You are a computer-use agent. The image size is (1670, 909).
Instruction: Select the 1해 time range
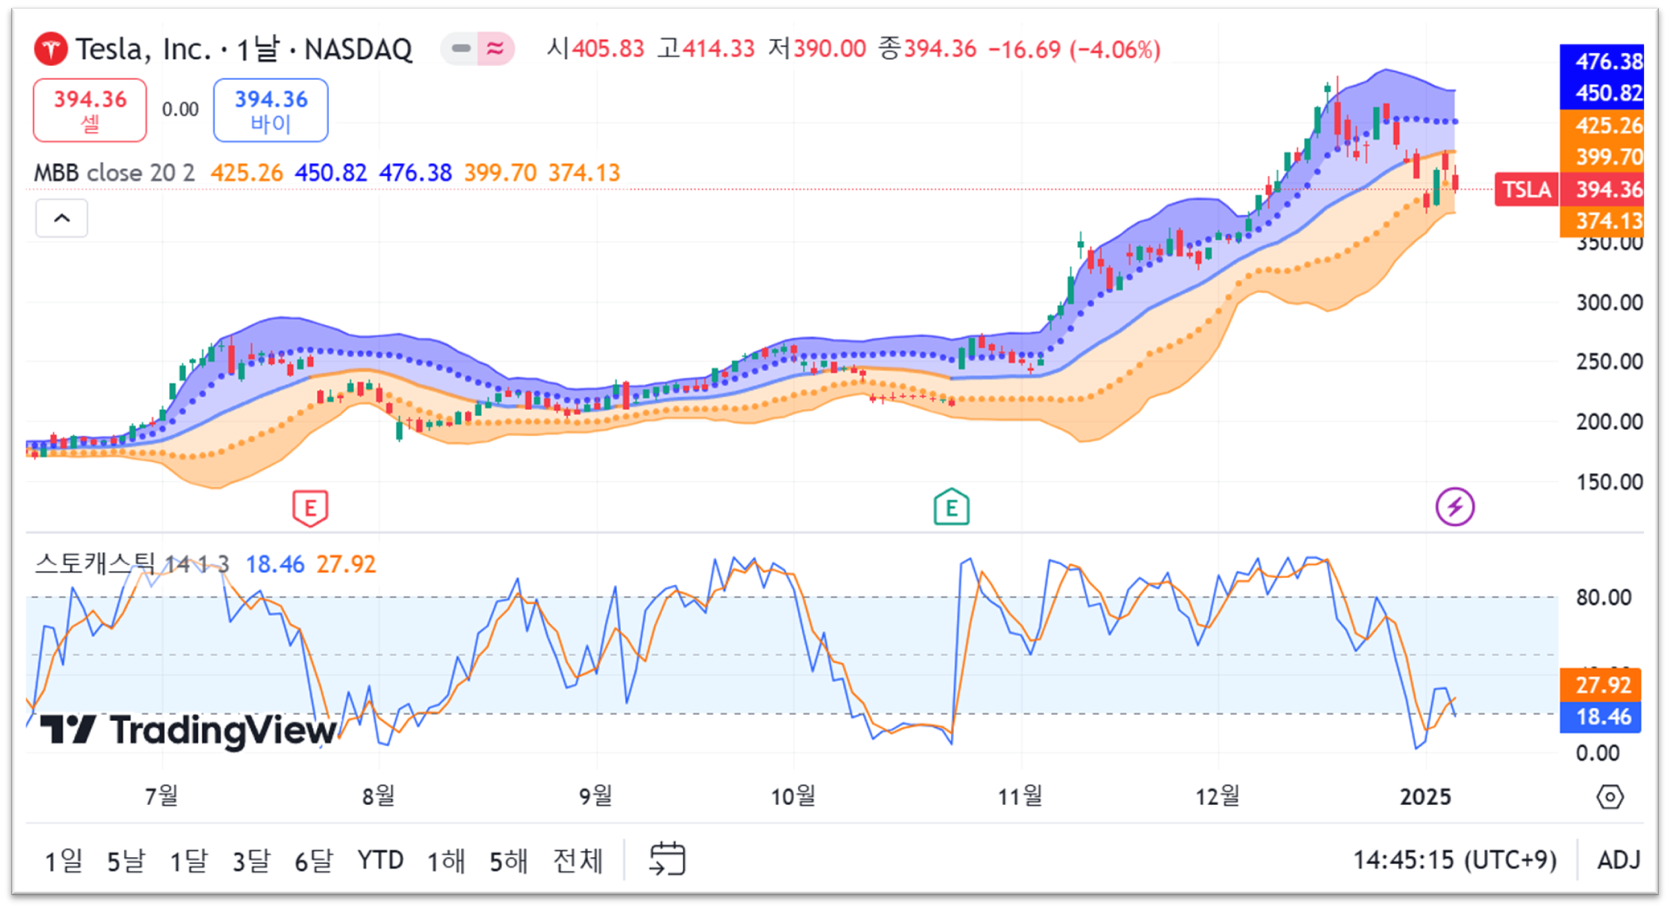tap(446, 860)
